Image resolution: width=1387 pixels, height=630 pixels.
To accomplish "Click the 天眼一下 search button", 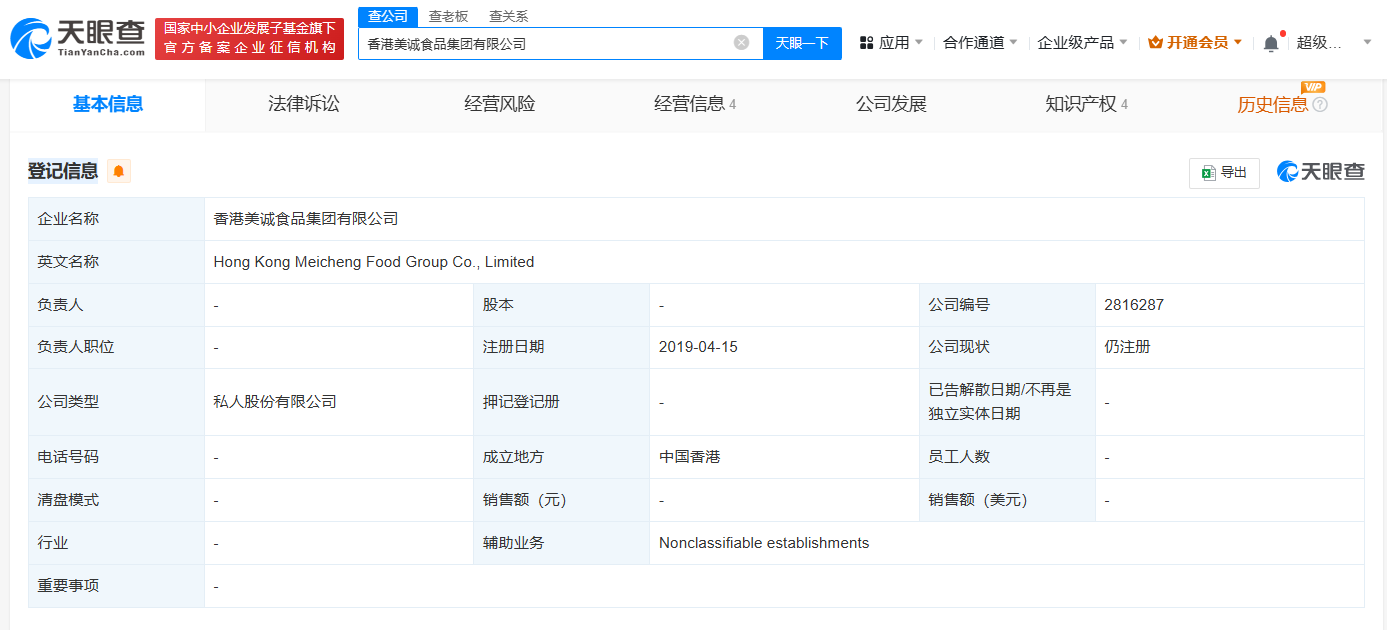I will (x=802, y=42).
